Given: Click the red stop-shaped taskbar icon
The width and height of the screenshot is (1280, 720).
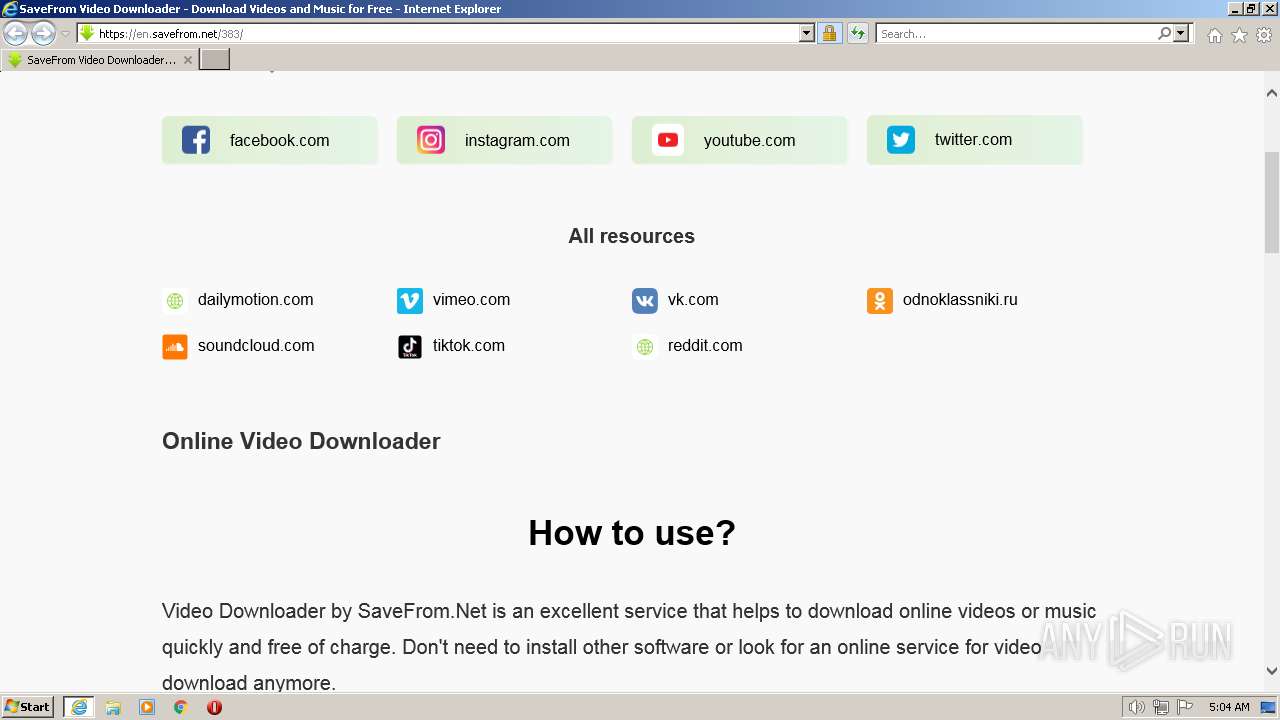Looking at the screenshot, I should click(214, 707).
